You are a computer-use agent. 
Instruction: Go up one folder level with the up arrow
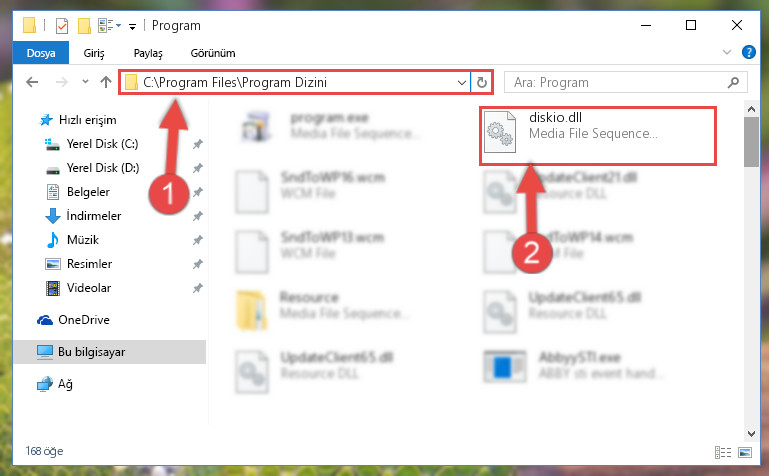tap(106, 82)
